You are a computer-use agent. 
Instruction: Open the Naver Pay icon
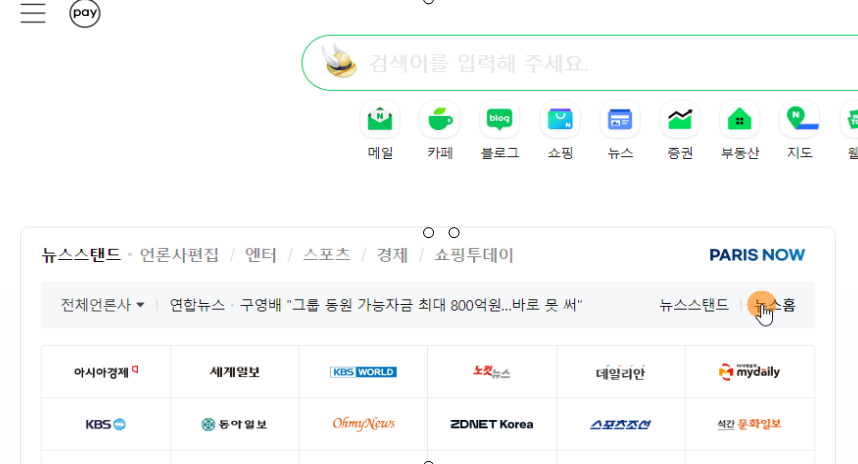85,13
